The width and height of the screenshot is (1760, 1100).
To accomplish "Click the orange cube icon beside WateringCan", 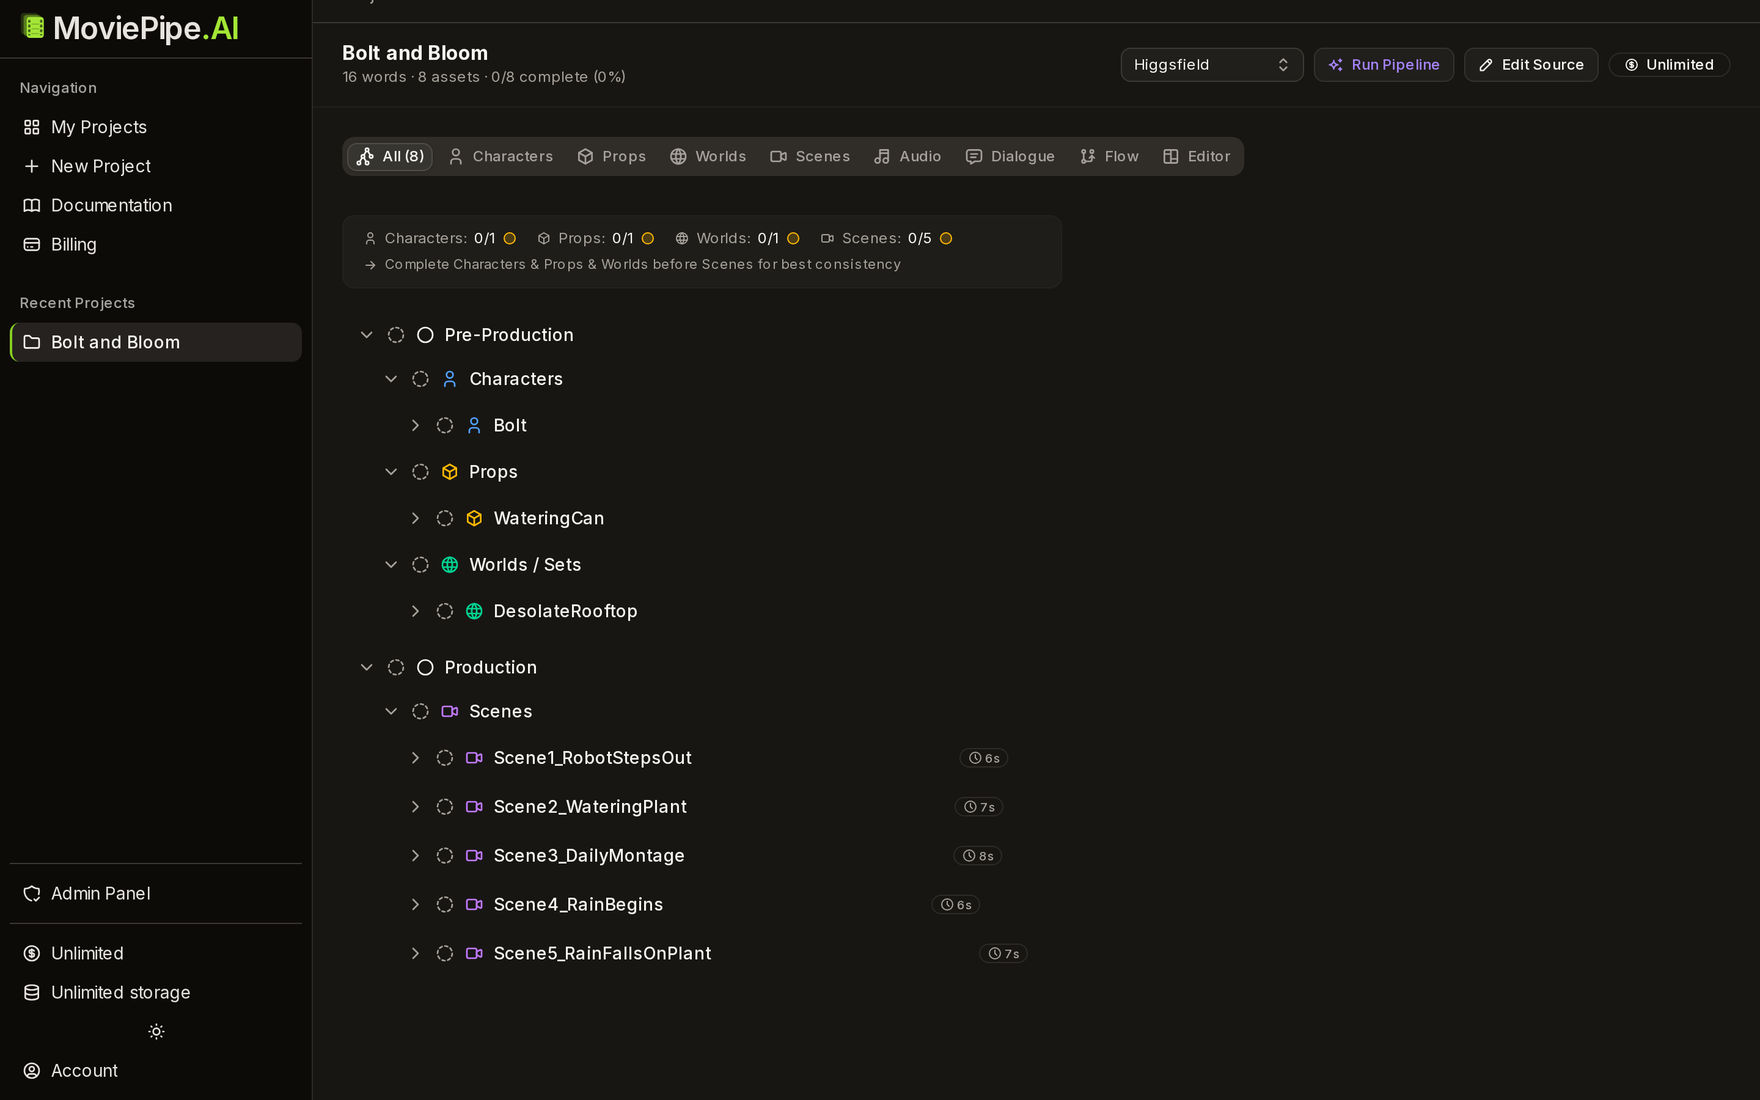I will click(474, 518).
